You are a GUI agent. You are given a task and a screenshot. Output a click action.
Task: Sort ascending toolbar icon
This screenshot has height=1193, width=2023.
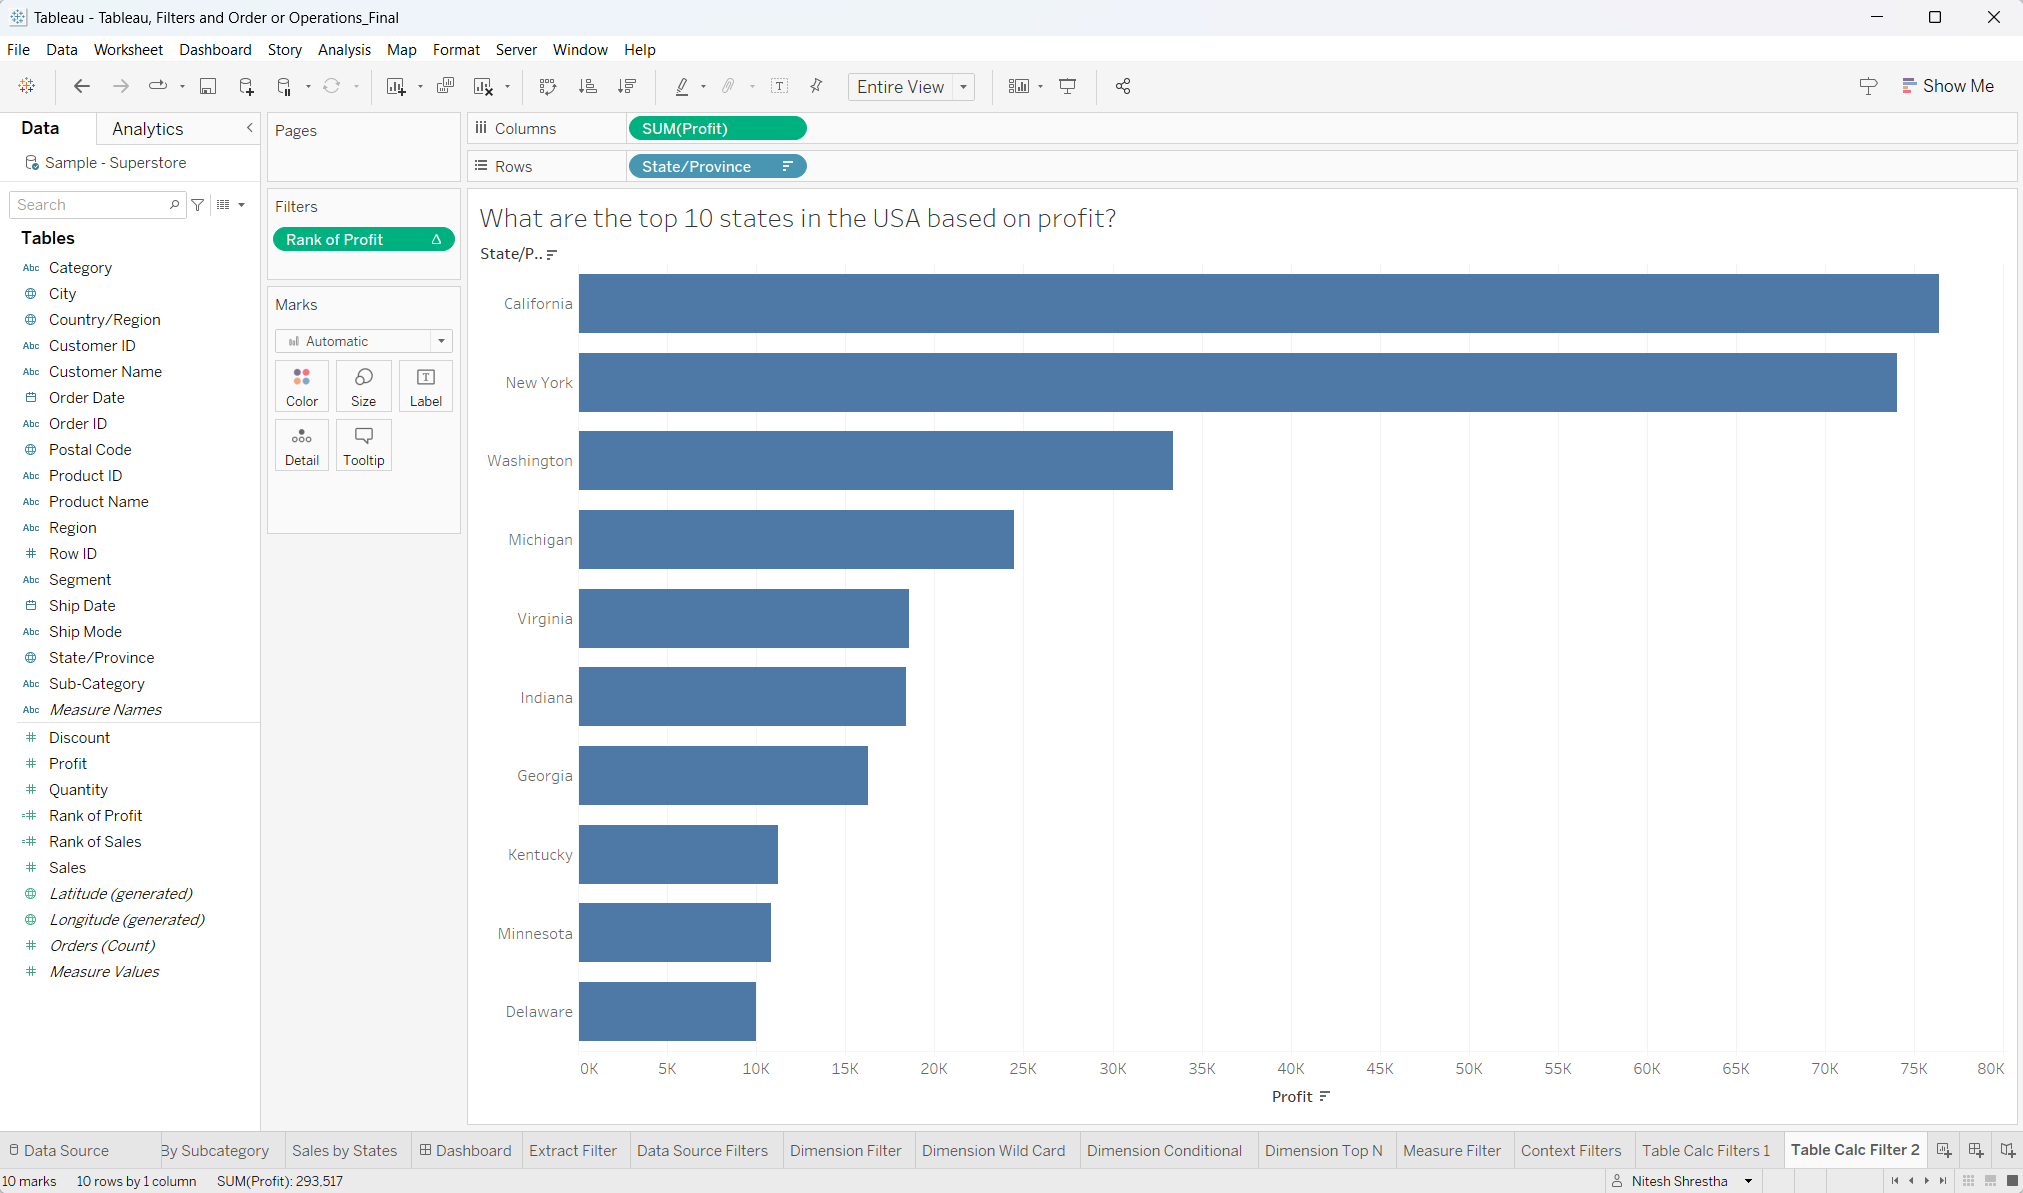588,87
